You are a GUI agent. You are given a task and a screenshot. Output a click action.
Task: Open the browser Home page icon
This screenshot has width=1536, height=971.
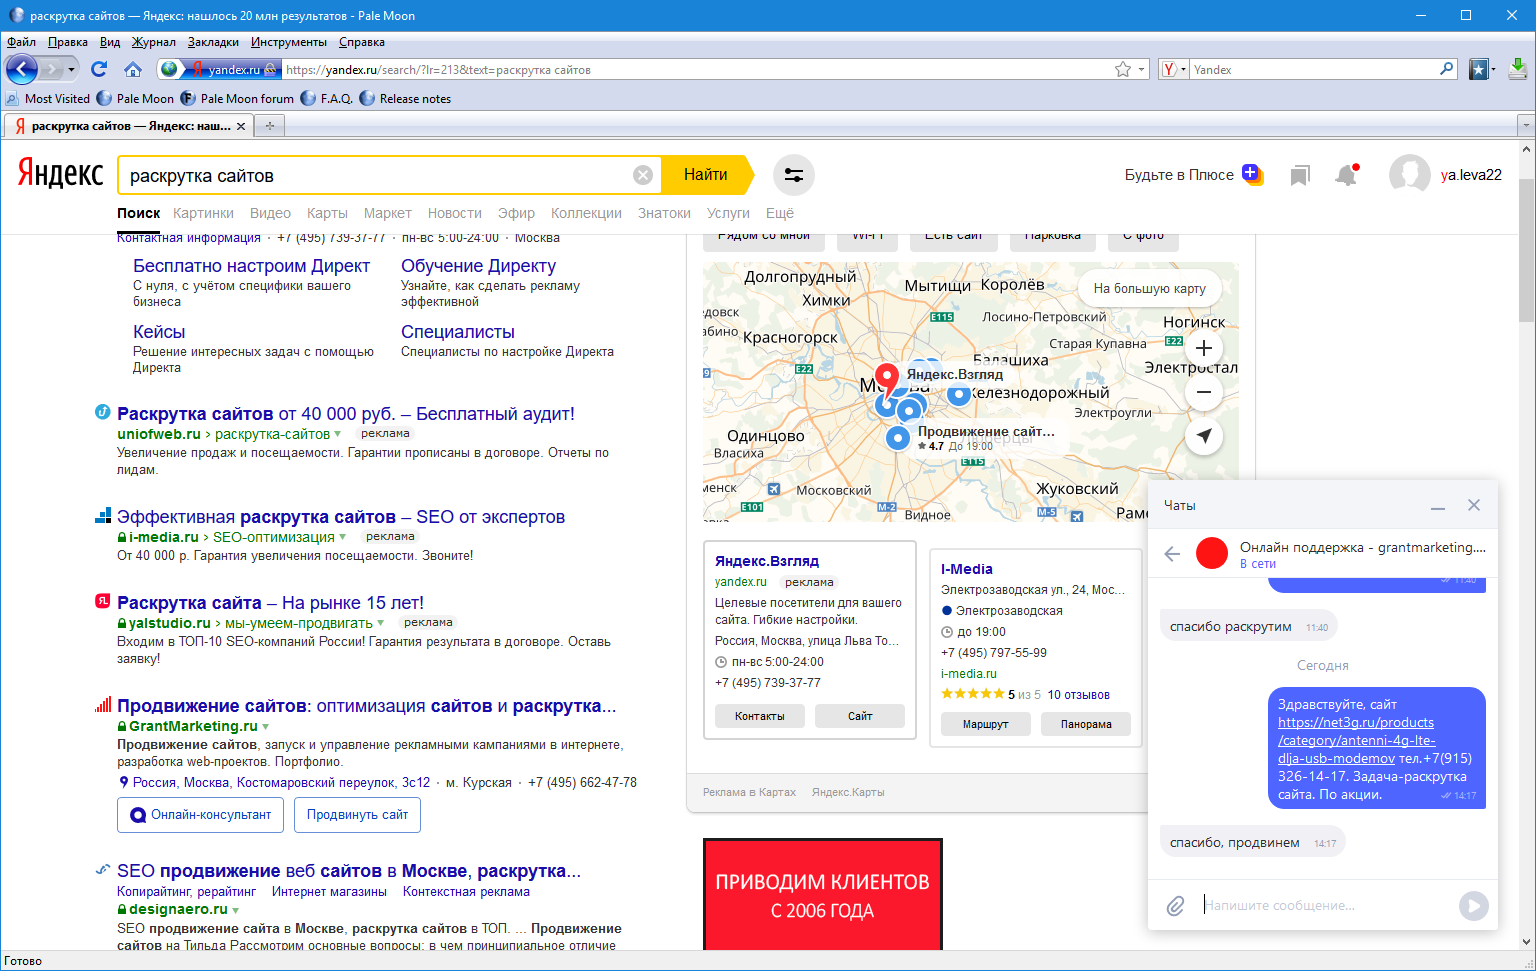pos(133,69)
